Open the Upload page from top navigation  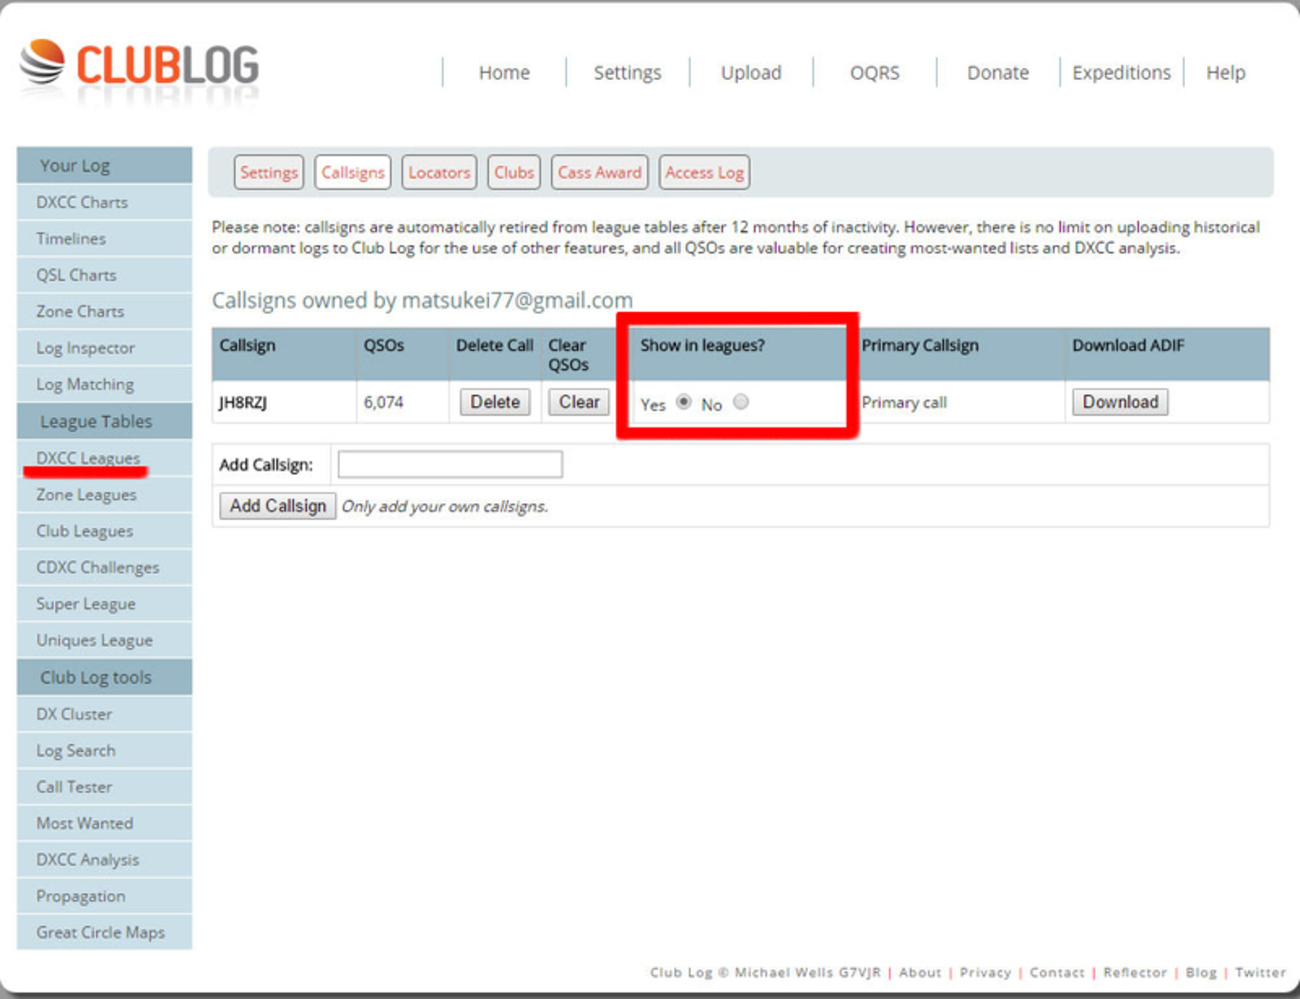coord(751,72)
